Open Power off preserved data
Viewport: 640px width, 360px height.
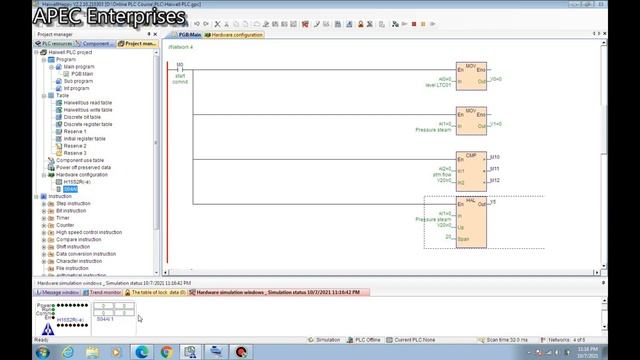point(83,167)
